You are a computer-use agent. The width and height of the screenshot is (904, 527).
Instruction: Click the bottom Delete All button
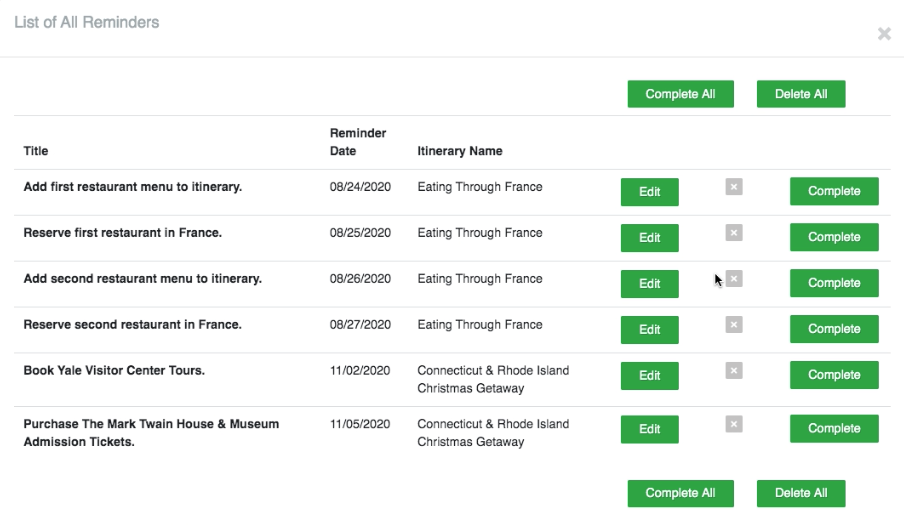(801, 494)
